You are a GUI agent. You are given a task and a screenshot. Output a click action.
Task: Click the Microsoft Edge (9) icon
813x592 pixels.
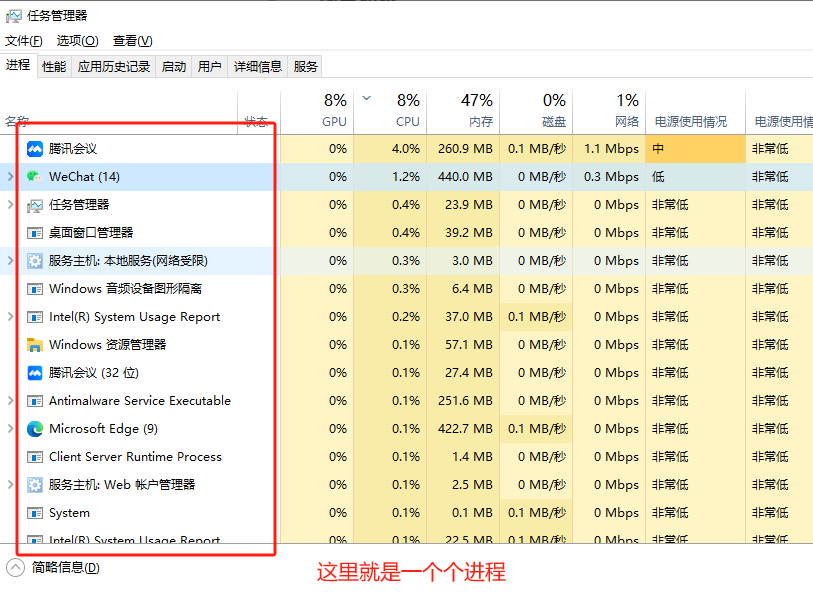tap(35, 429)
